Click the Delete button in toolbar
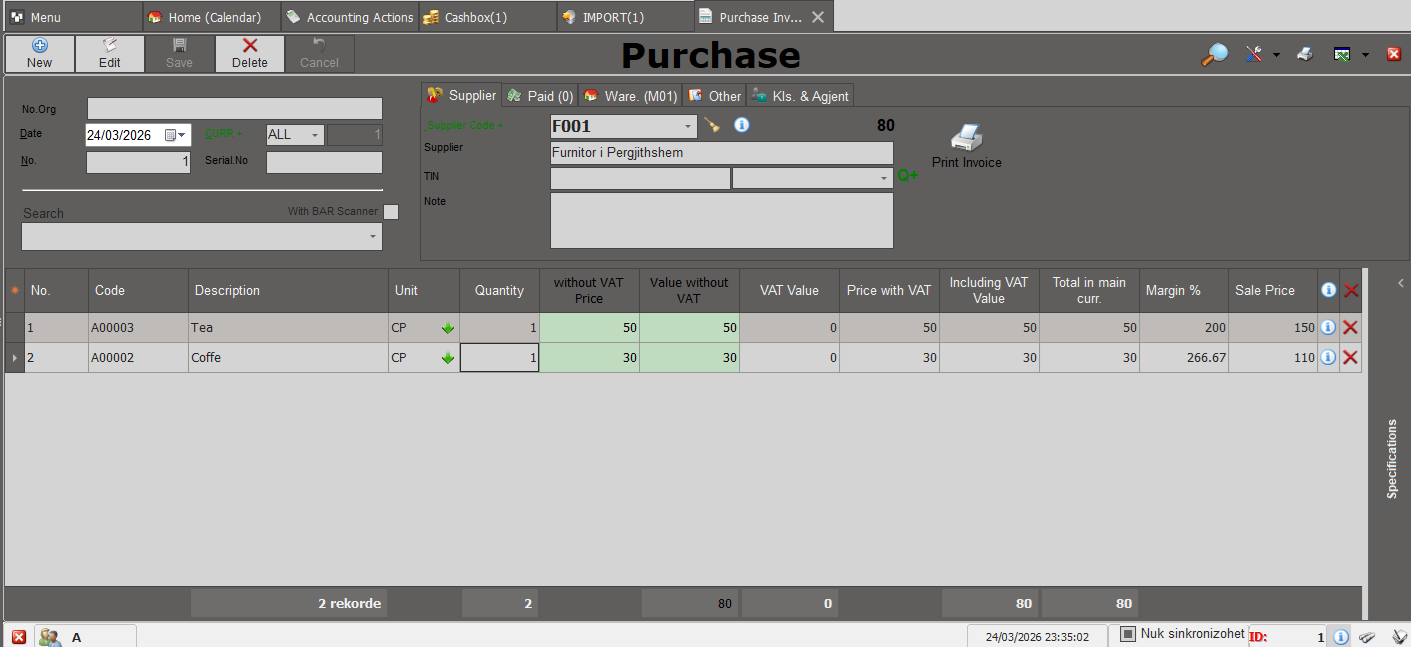Image resolution: width=1411 pixels, height=647 pixels. coord(250,53)
